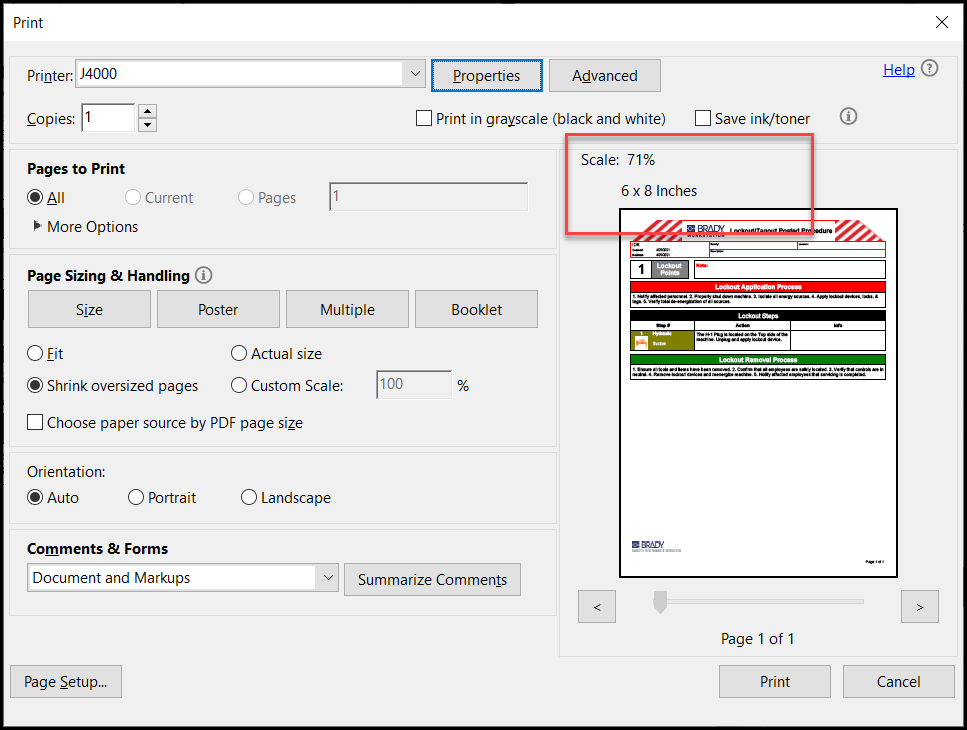Go to the previous preview page
This screenshot has width=967, height=730.
coord(597,606)
